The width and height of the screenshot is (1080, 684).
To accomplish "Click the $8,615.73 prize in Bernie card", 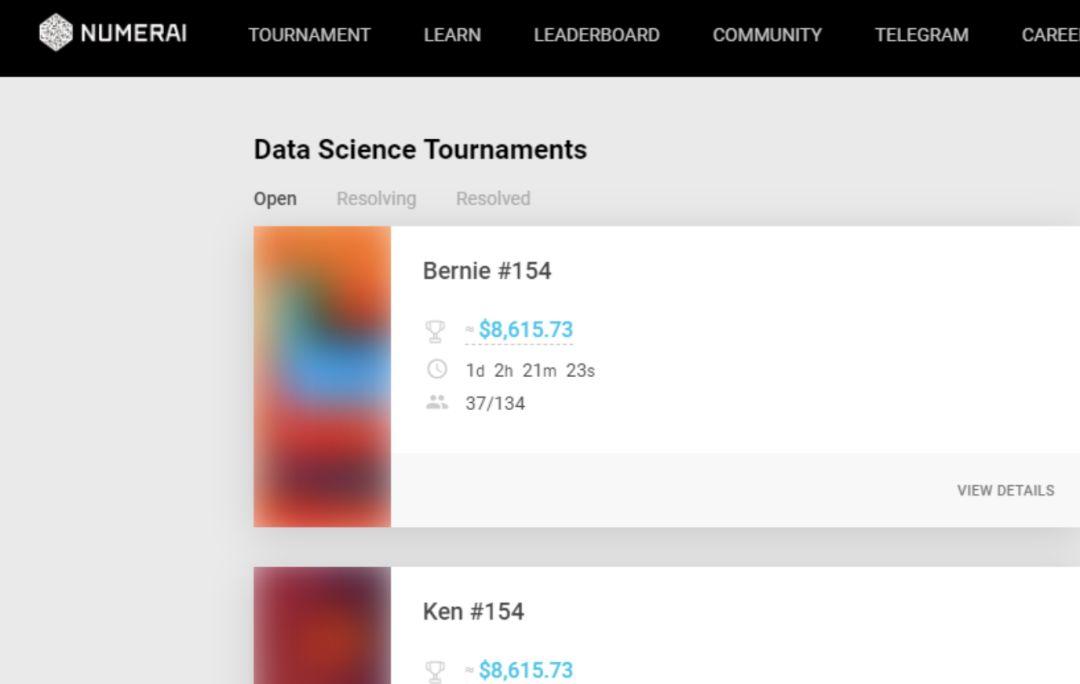I will click(526, 329).
